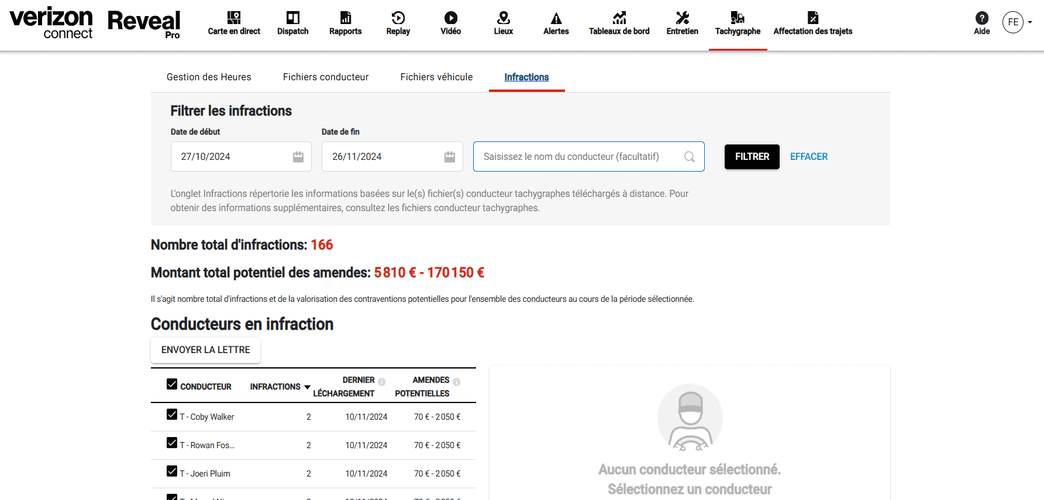
Task: Open the Tachygraphe section
Action: coord(737,24)
